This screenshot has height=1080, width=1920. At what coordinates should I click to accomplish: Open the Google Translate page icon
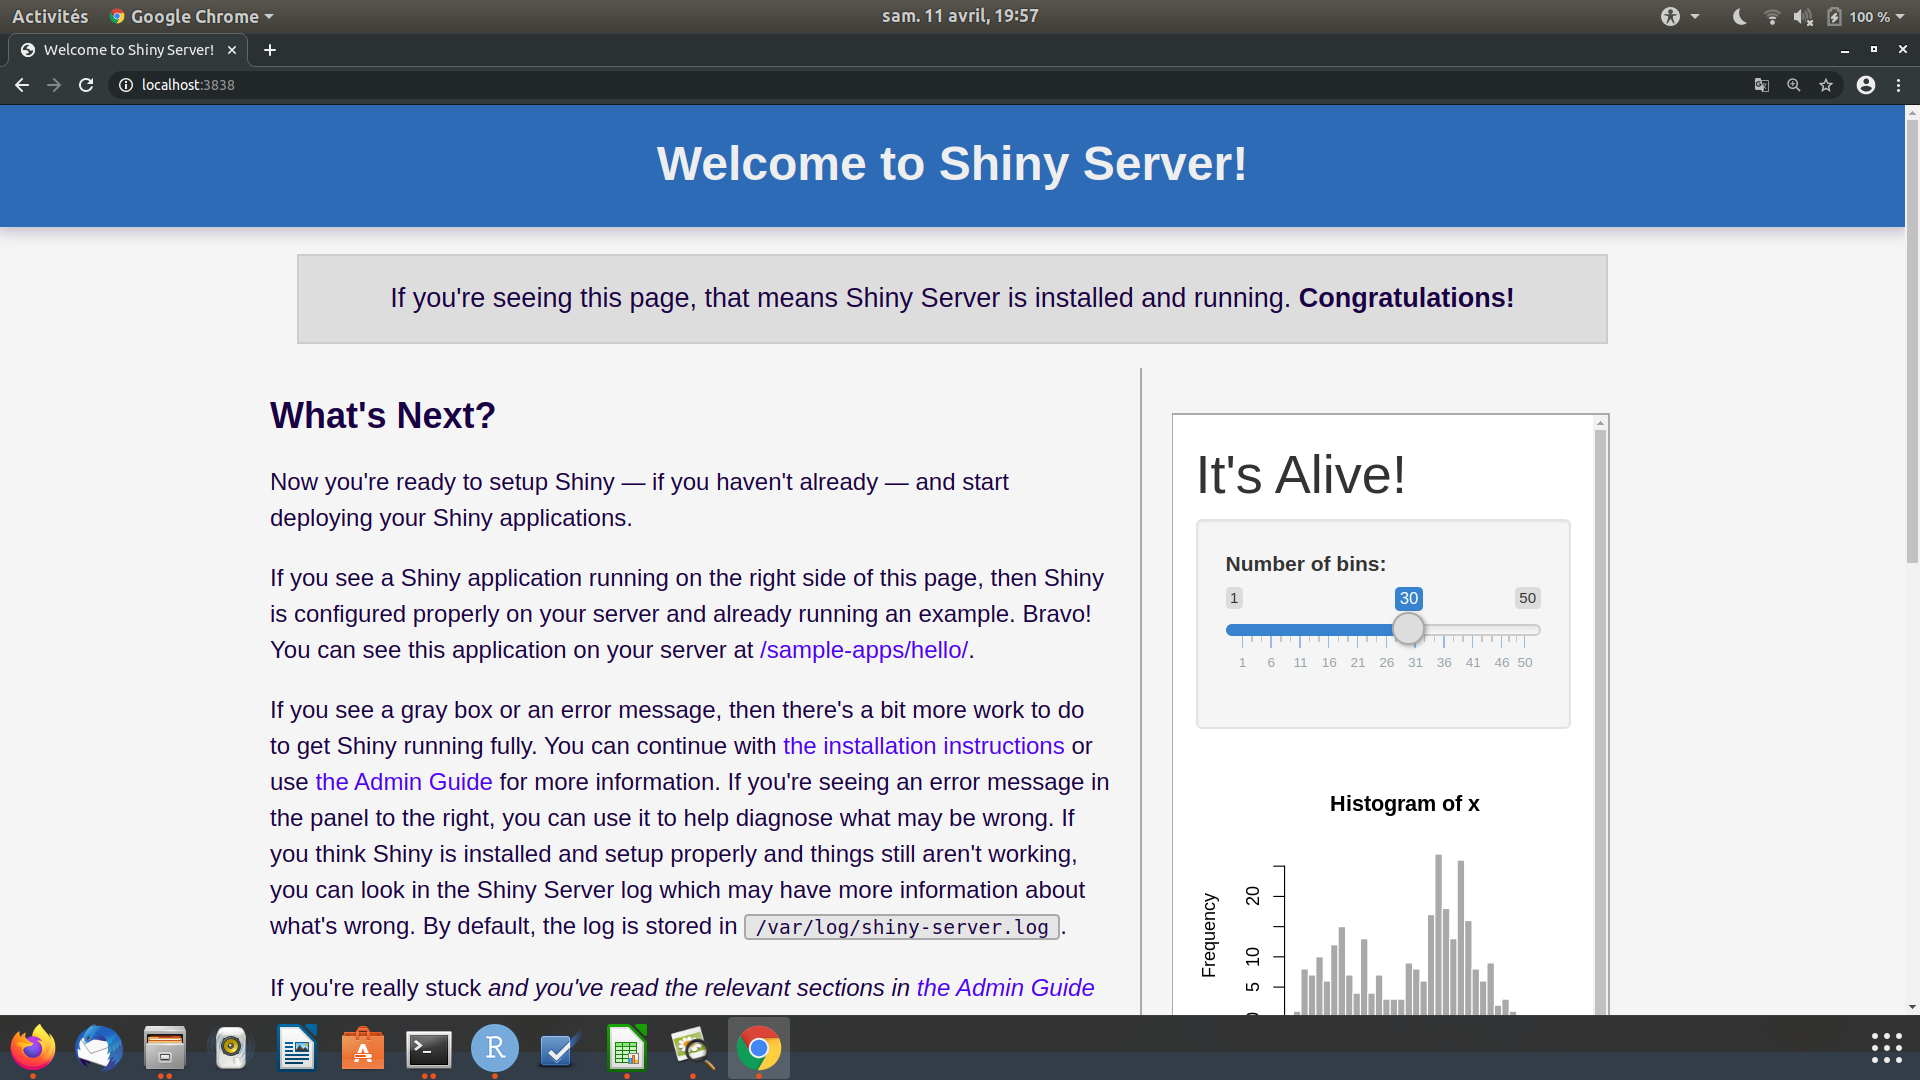(1762, 85)
